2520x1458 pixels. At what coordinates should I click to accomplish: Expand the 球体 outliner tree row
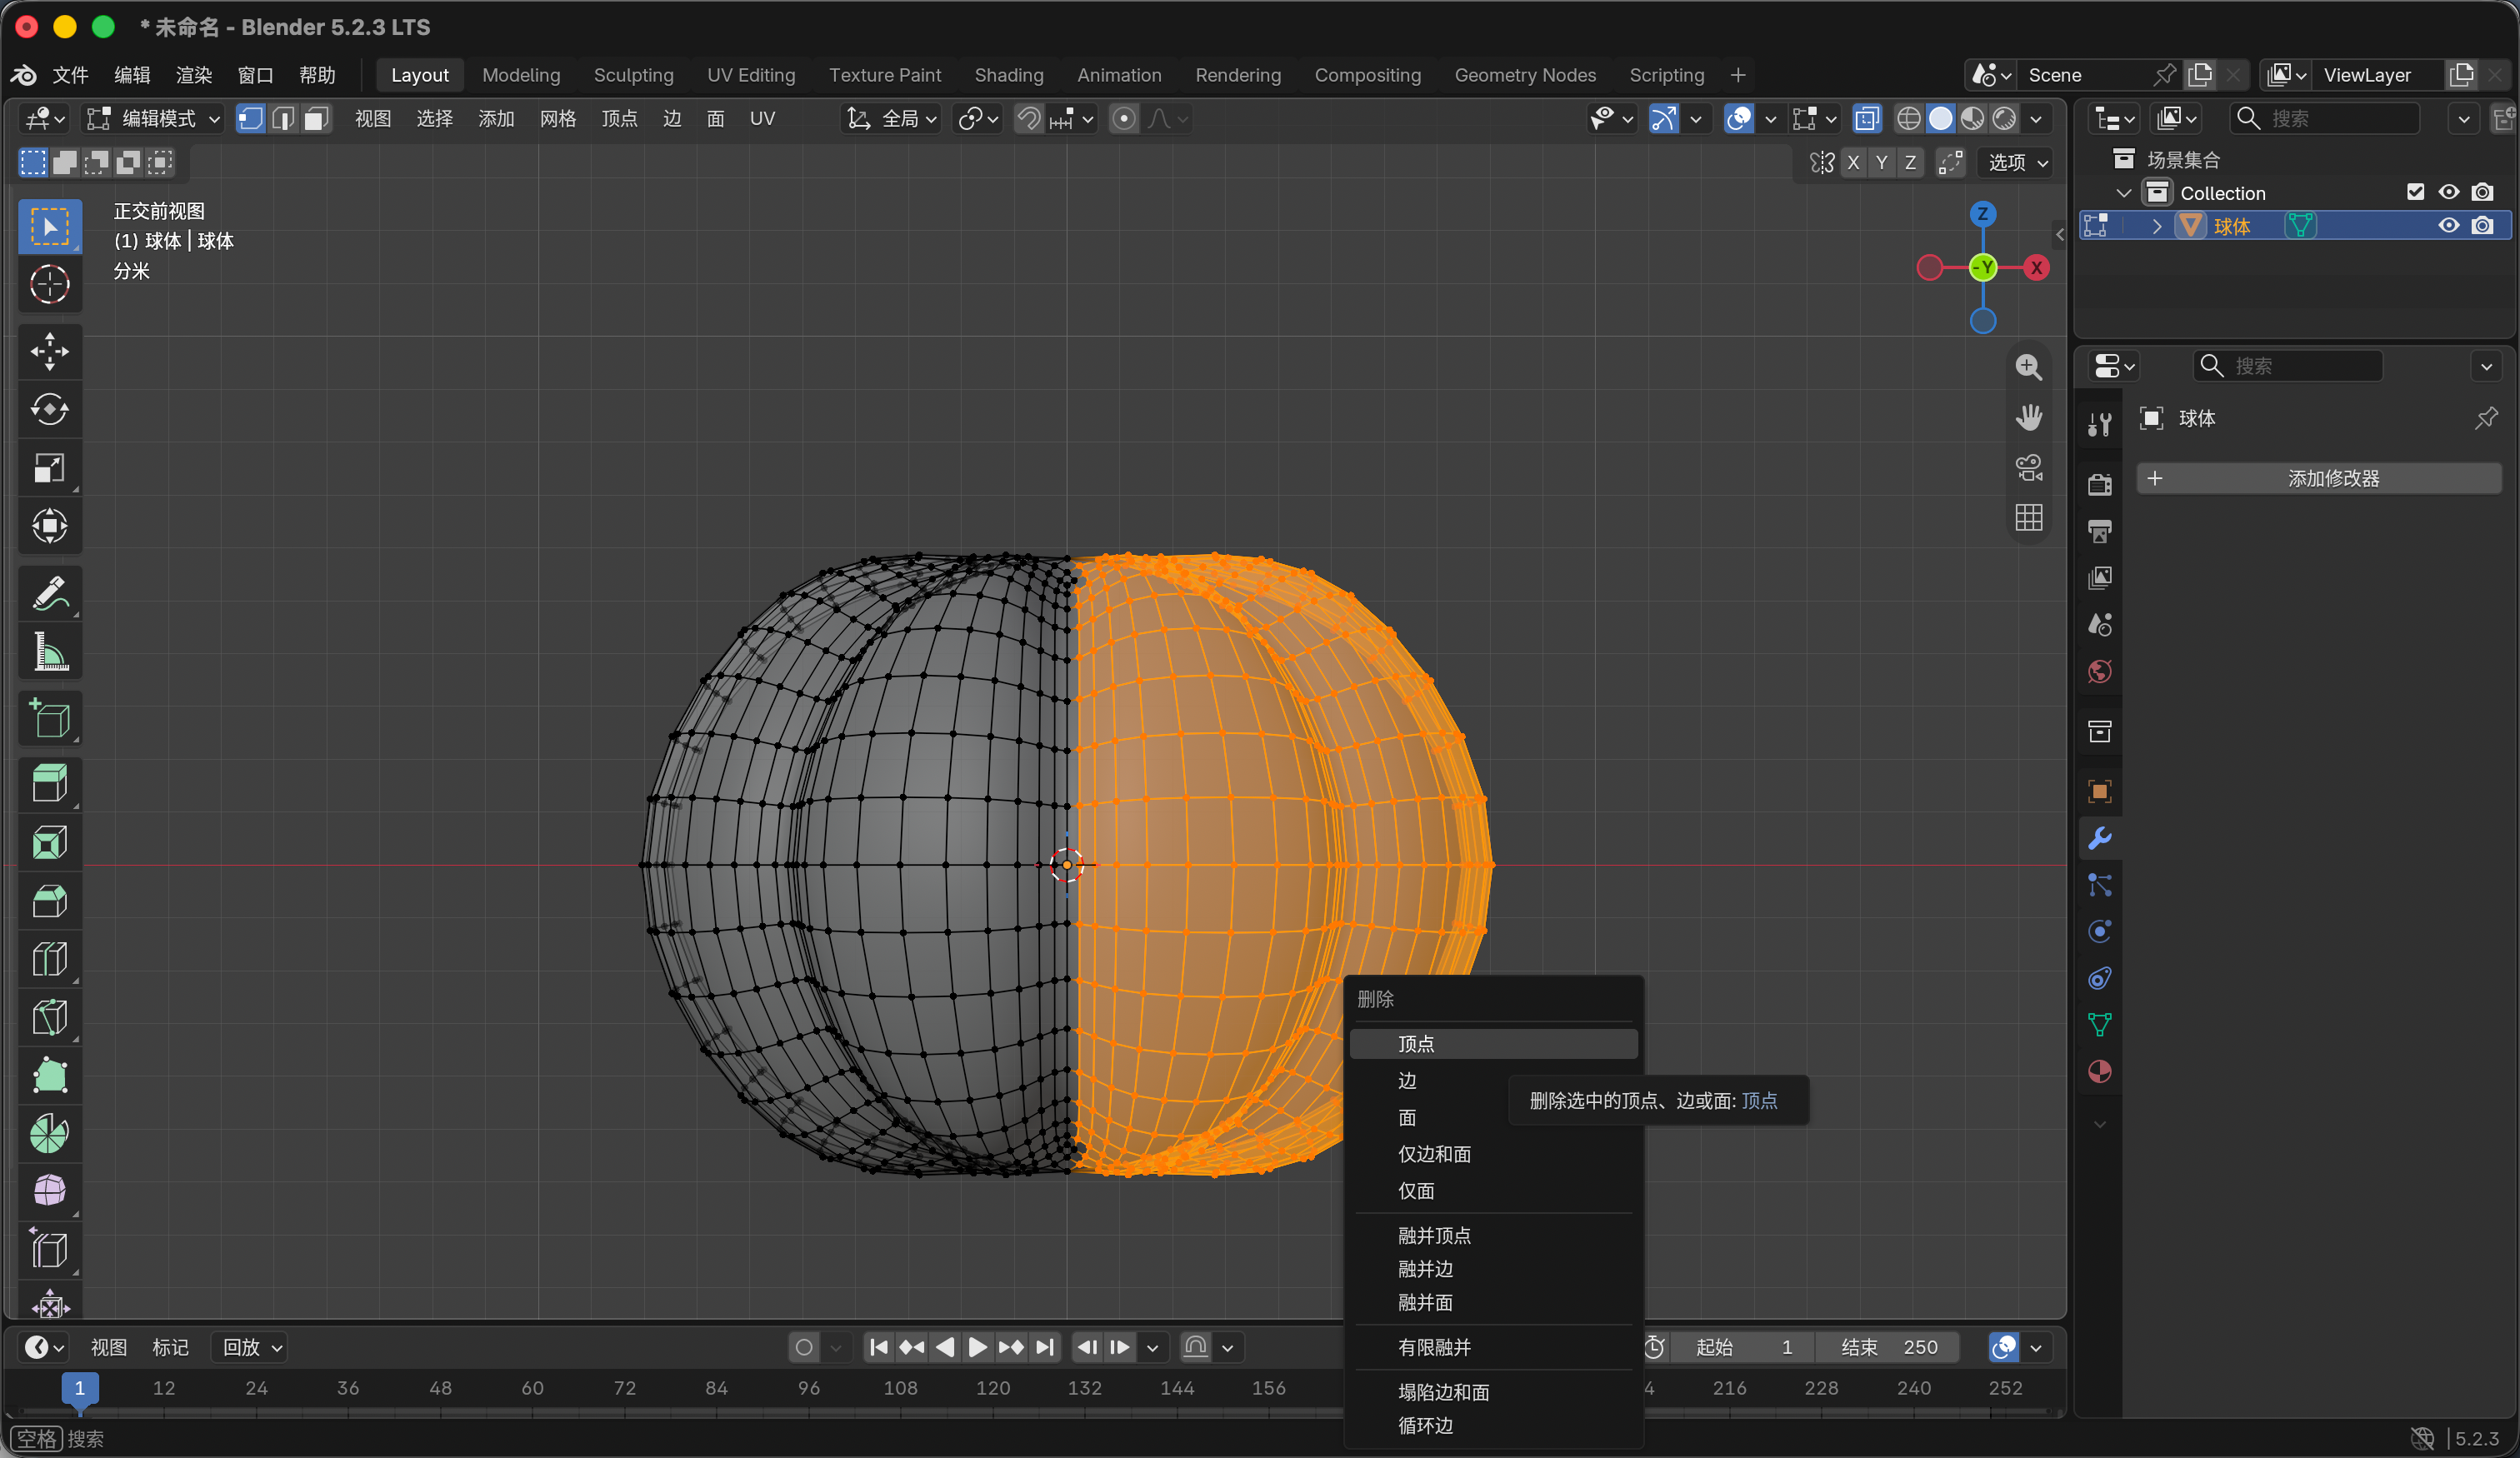coord(2156,226)
